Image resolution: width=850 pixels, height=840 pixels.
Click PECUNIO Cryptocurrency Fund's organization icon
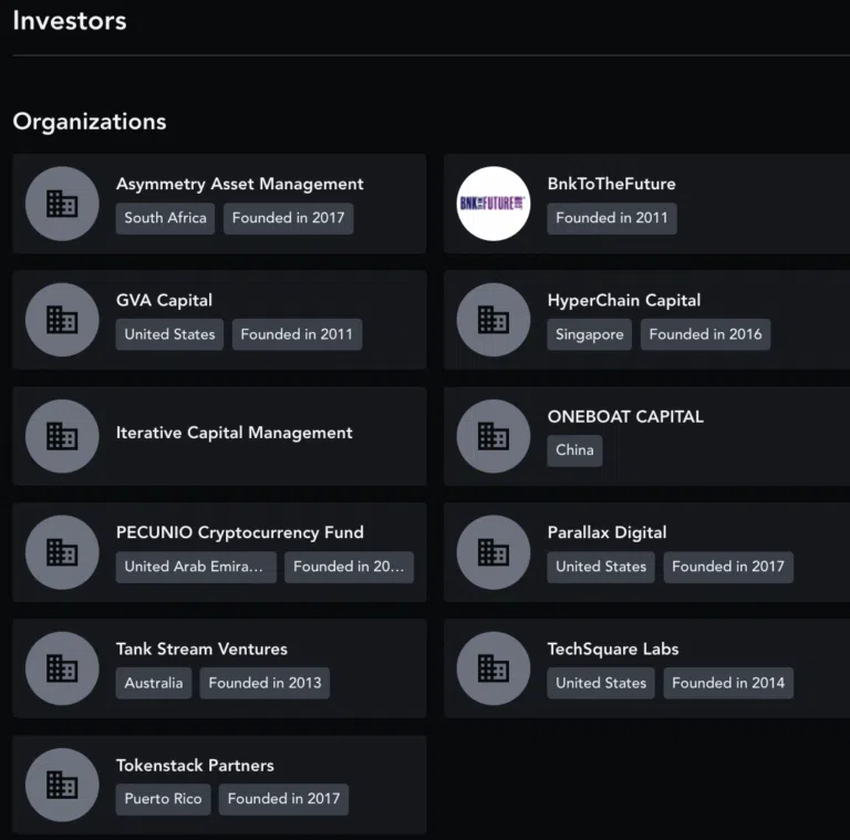coord(62,552)
